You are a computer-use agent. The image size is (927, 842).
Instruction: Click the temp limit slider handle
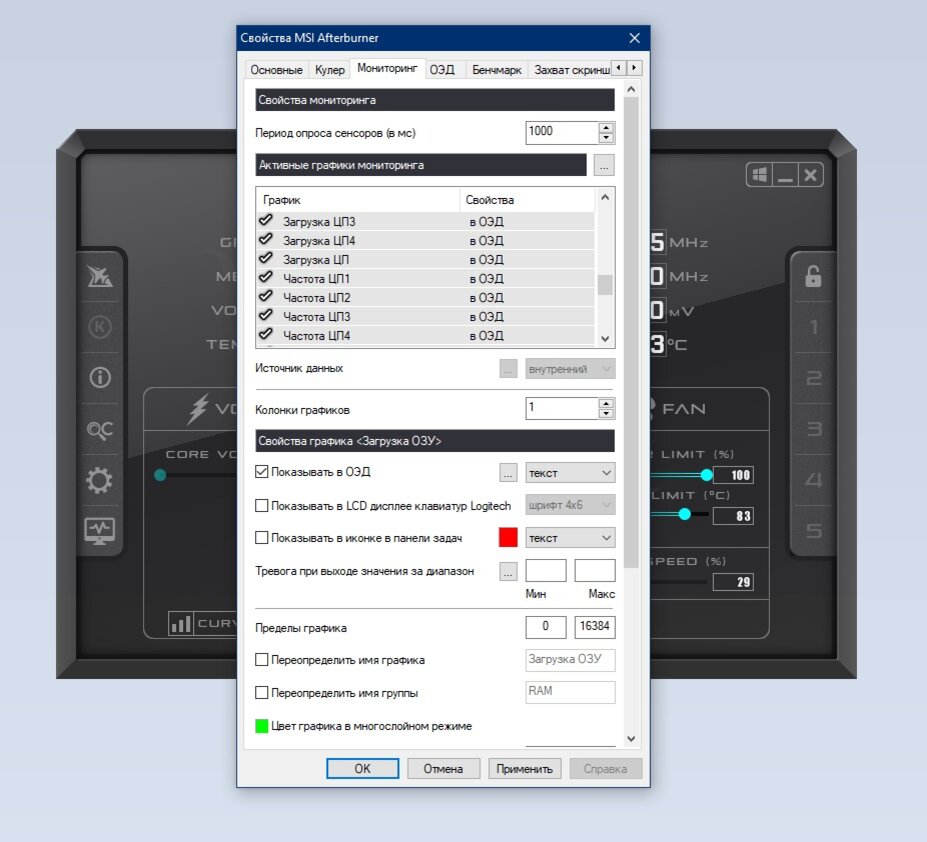tap(685, 514)
